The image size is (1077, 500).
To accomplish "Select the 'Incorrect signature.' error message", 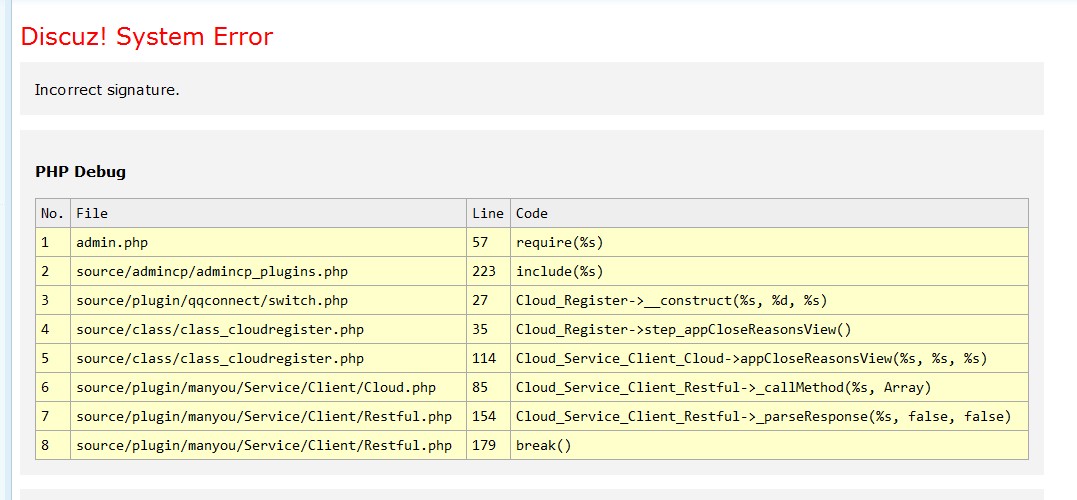I will (107, 90).
